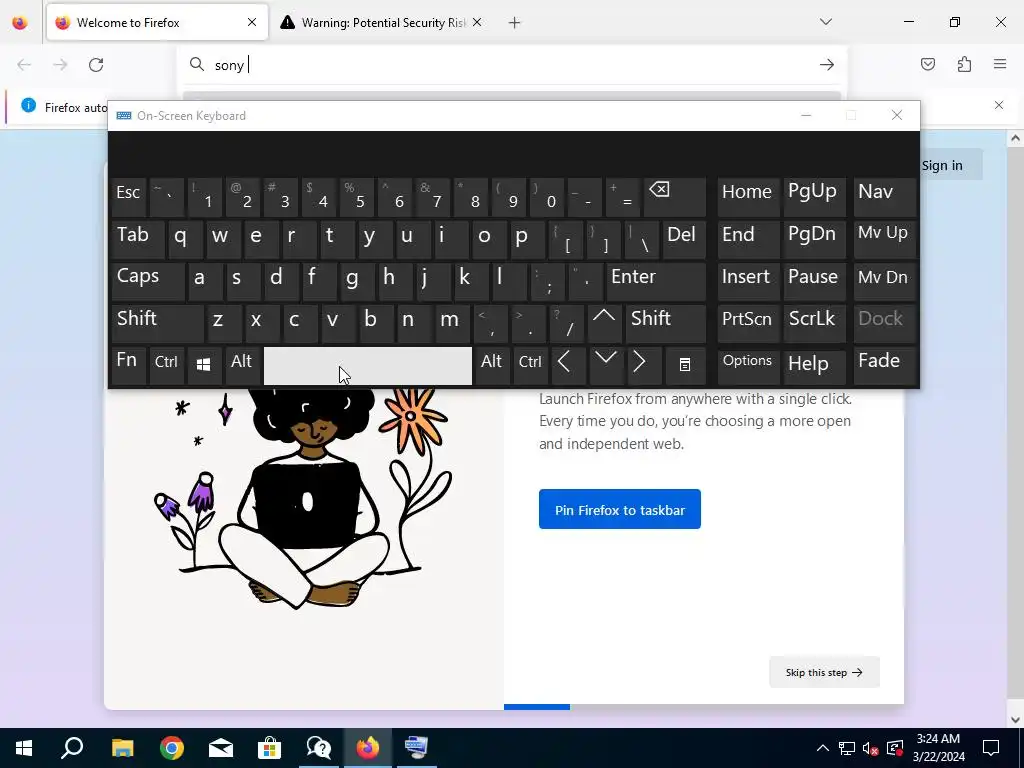Click the left arrow key on keyboard
1024x768 pixels.
pyautogui.click(x=568, y=364)
